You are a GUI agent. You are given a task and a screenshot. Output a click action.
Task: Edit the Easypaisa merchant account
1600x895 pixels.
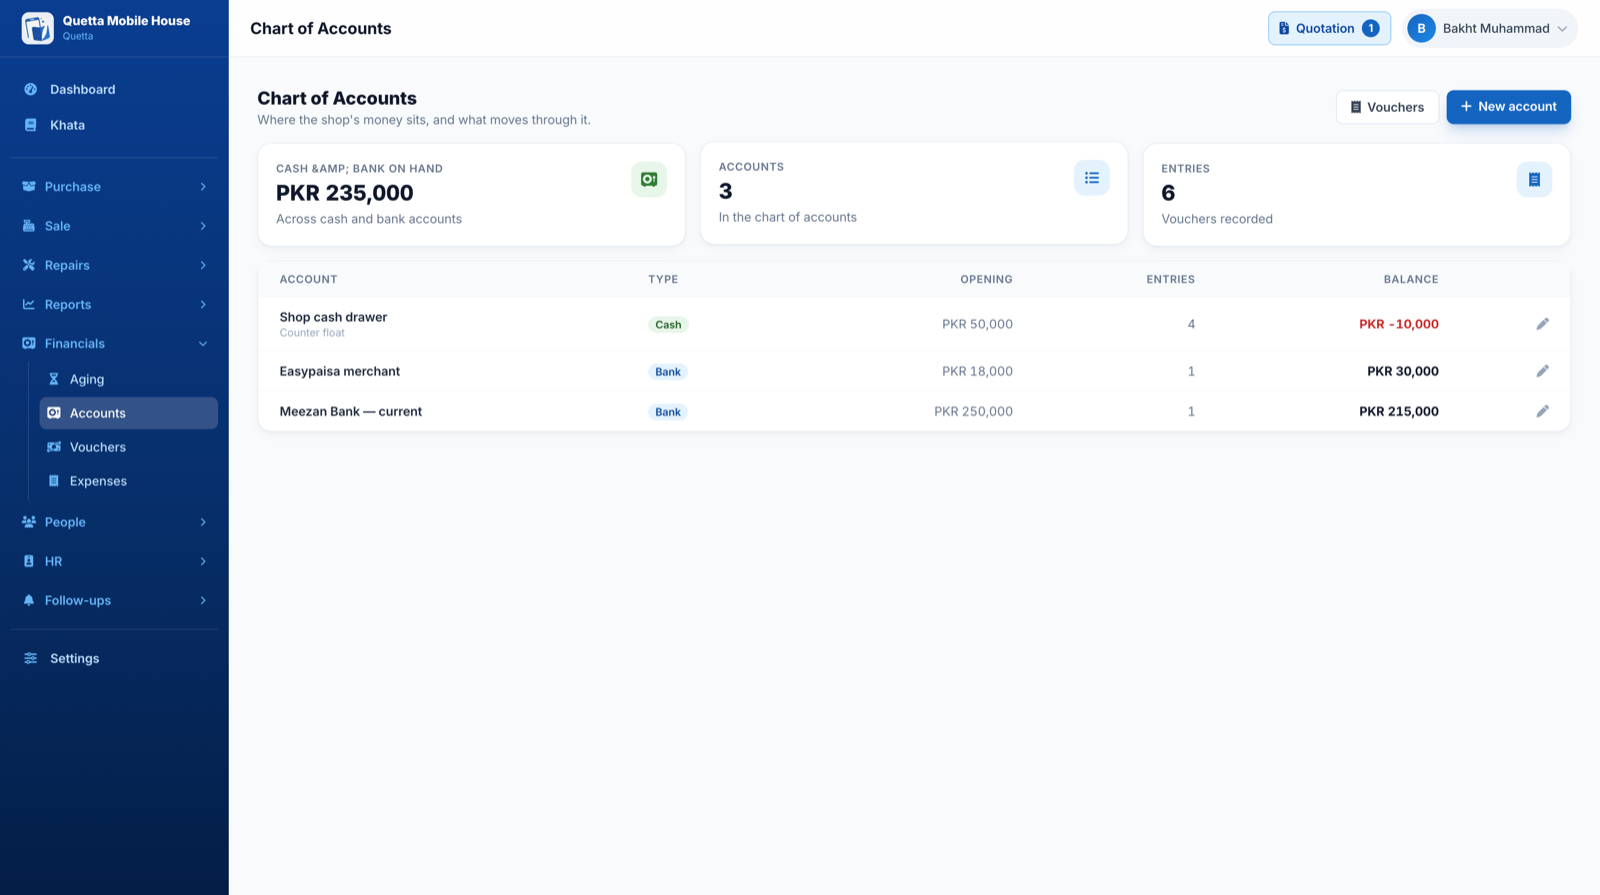(1543, 371)
